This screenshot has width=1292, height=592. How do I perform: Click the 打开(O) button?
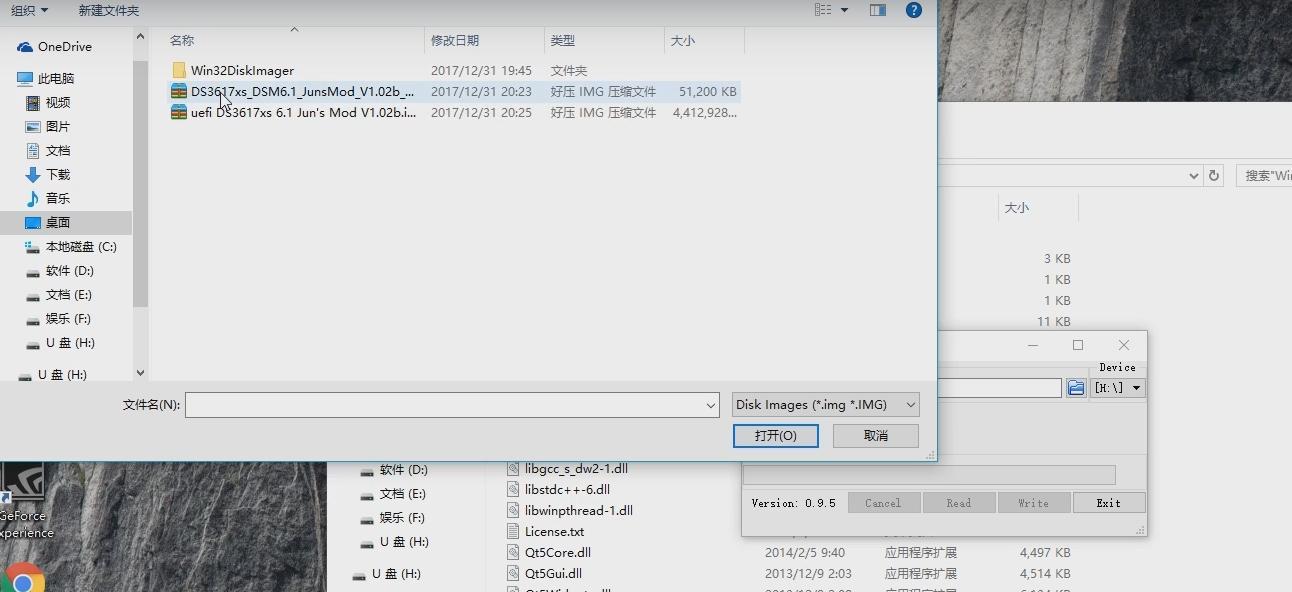776,436
